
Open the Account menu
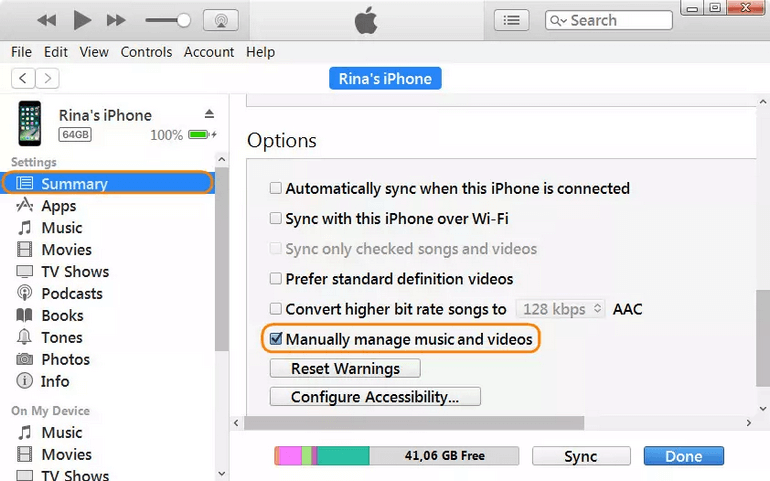coord(209,52)
